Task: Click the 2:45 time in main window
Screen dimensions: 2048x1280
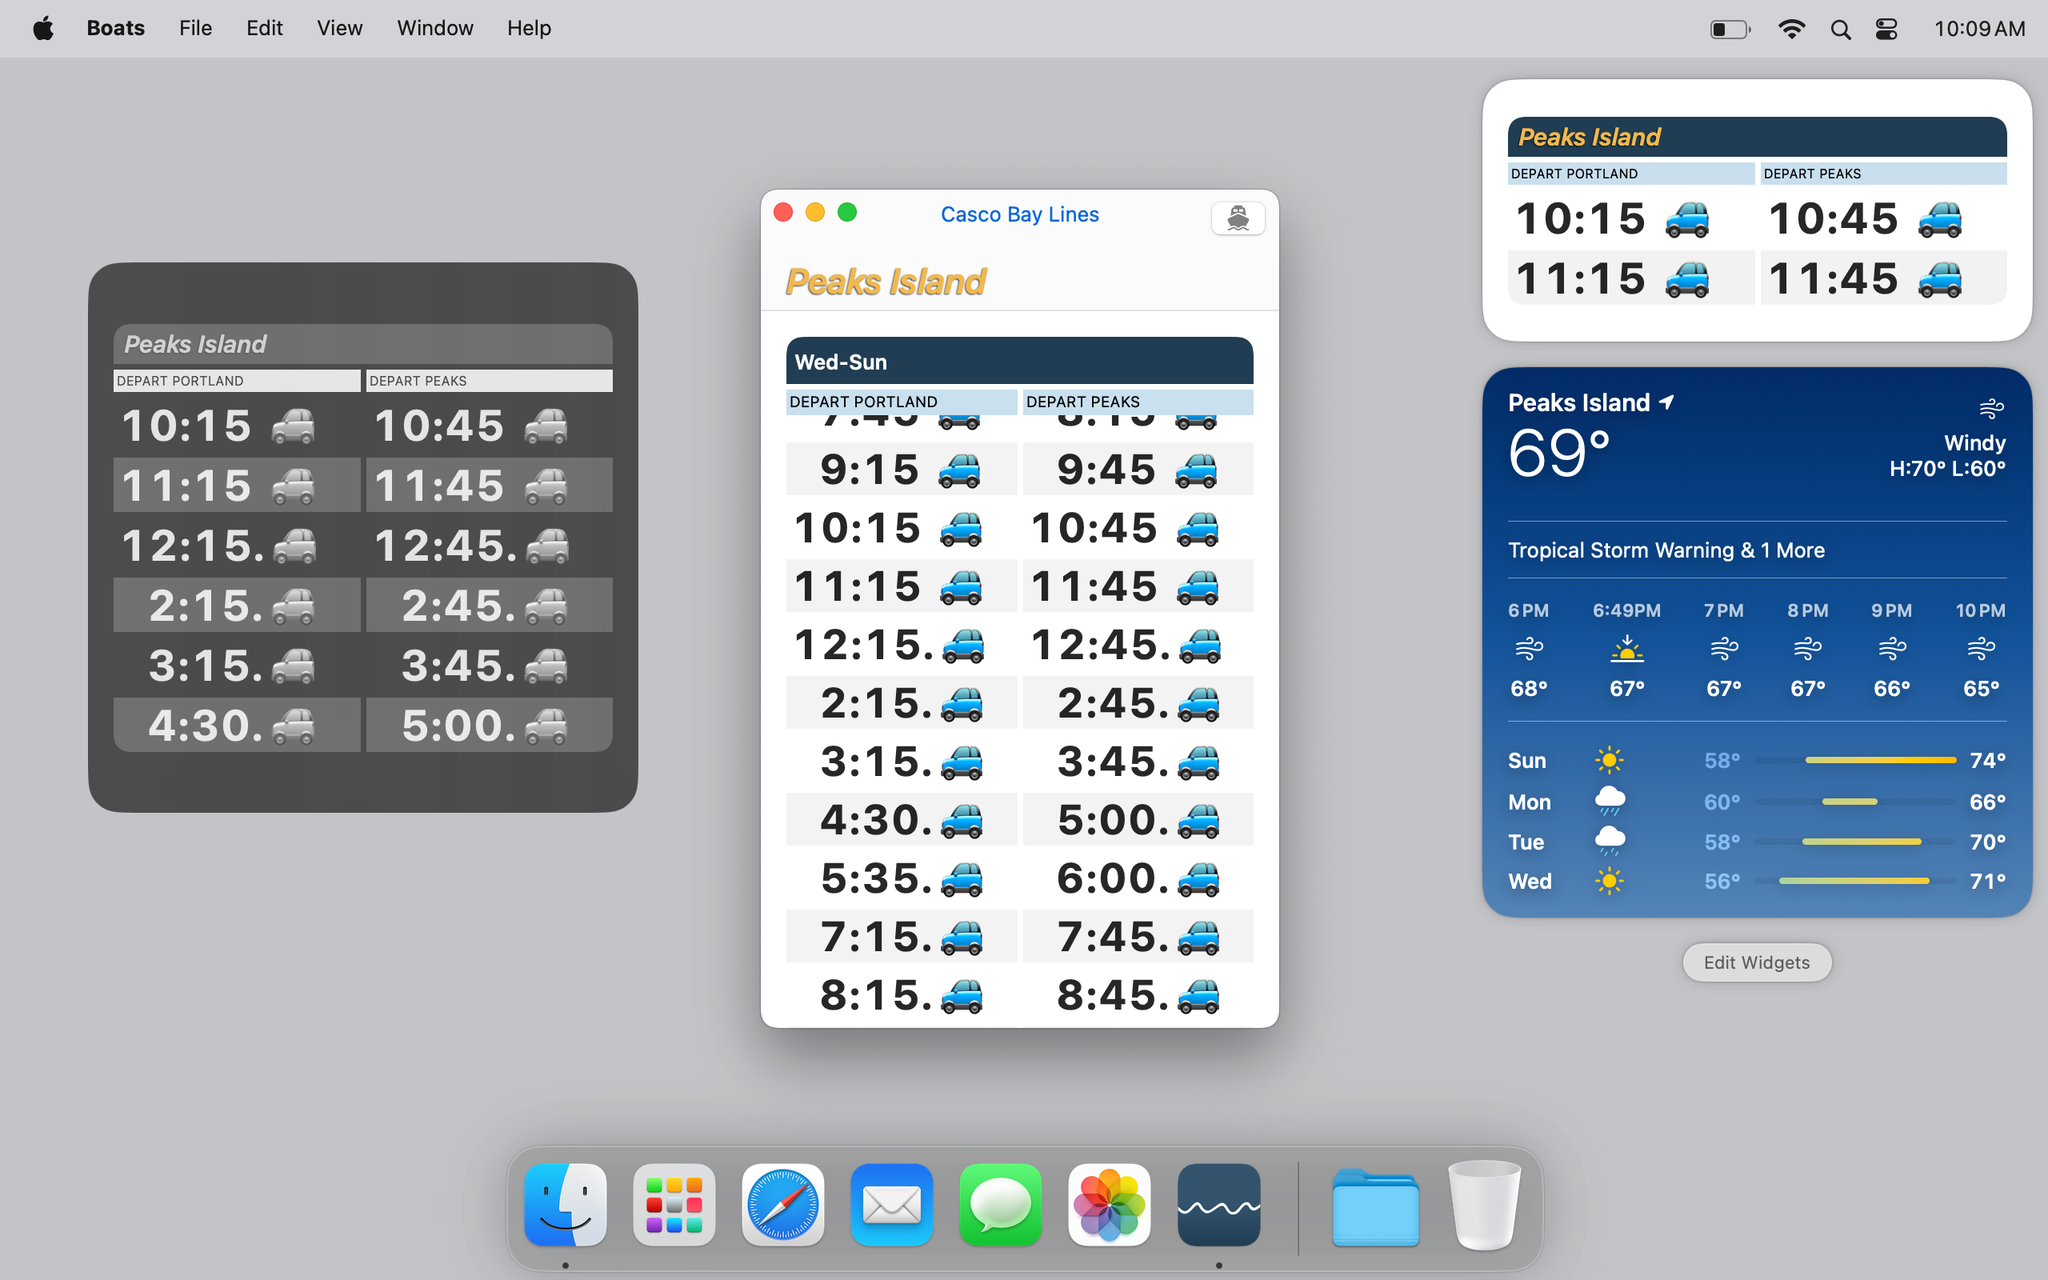Action: tap(1113, 704)
